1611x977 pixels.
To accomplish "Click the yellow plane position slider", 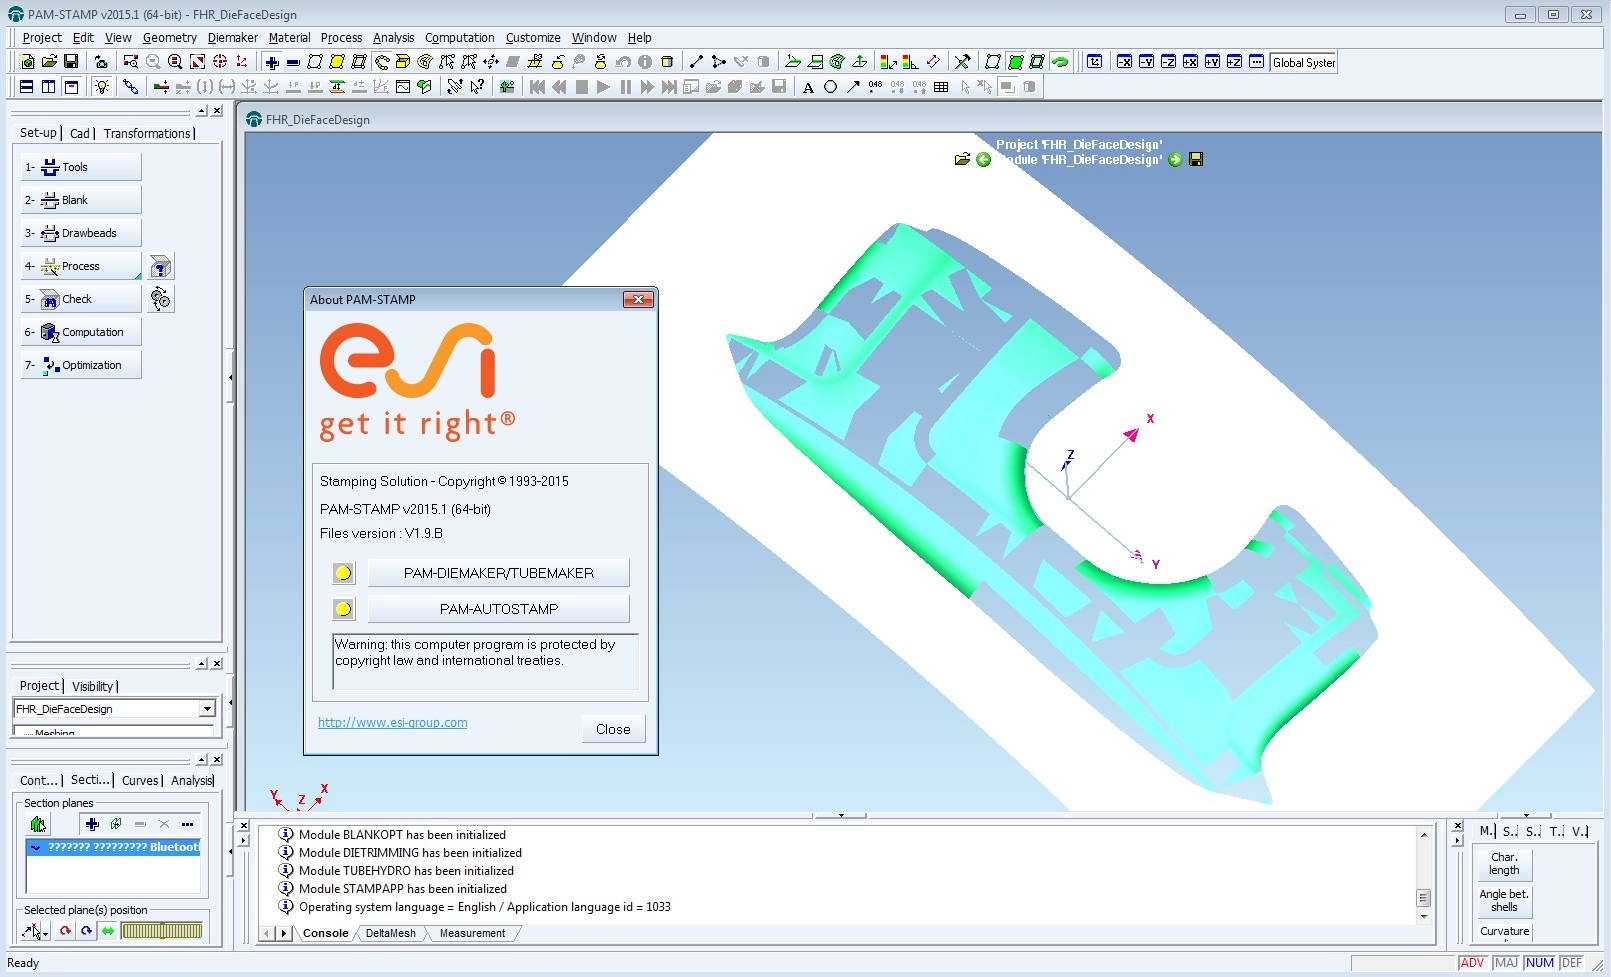I will (161, 931).
